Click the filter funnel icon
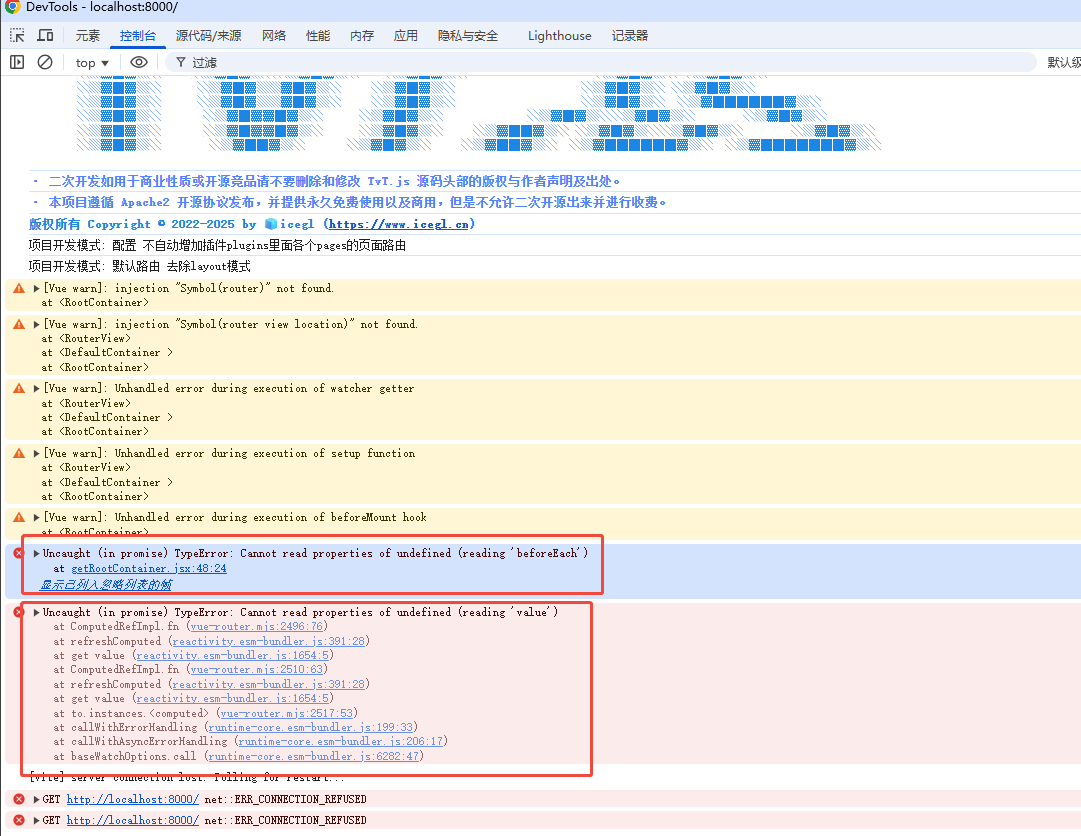 (x=180, y=62)
